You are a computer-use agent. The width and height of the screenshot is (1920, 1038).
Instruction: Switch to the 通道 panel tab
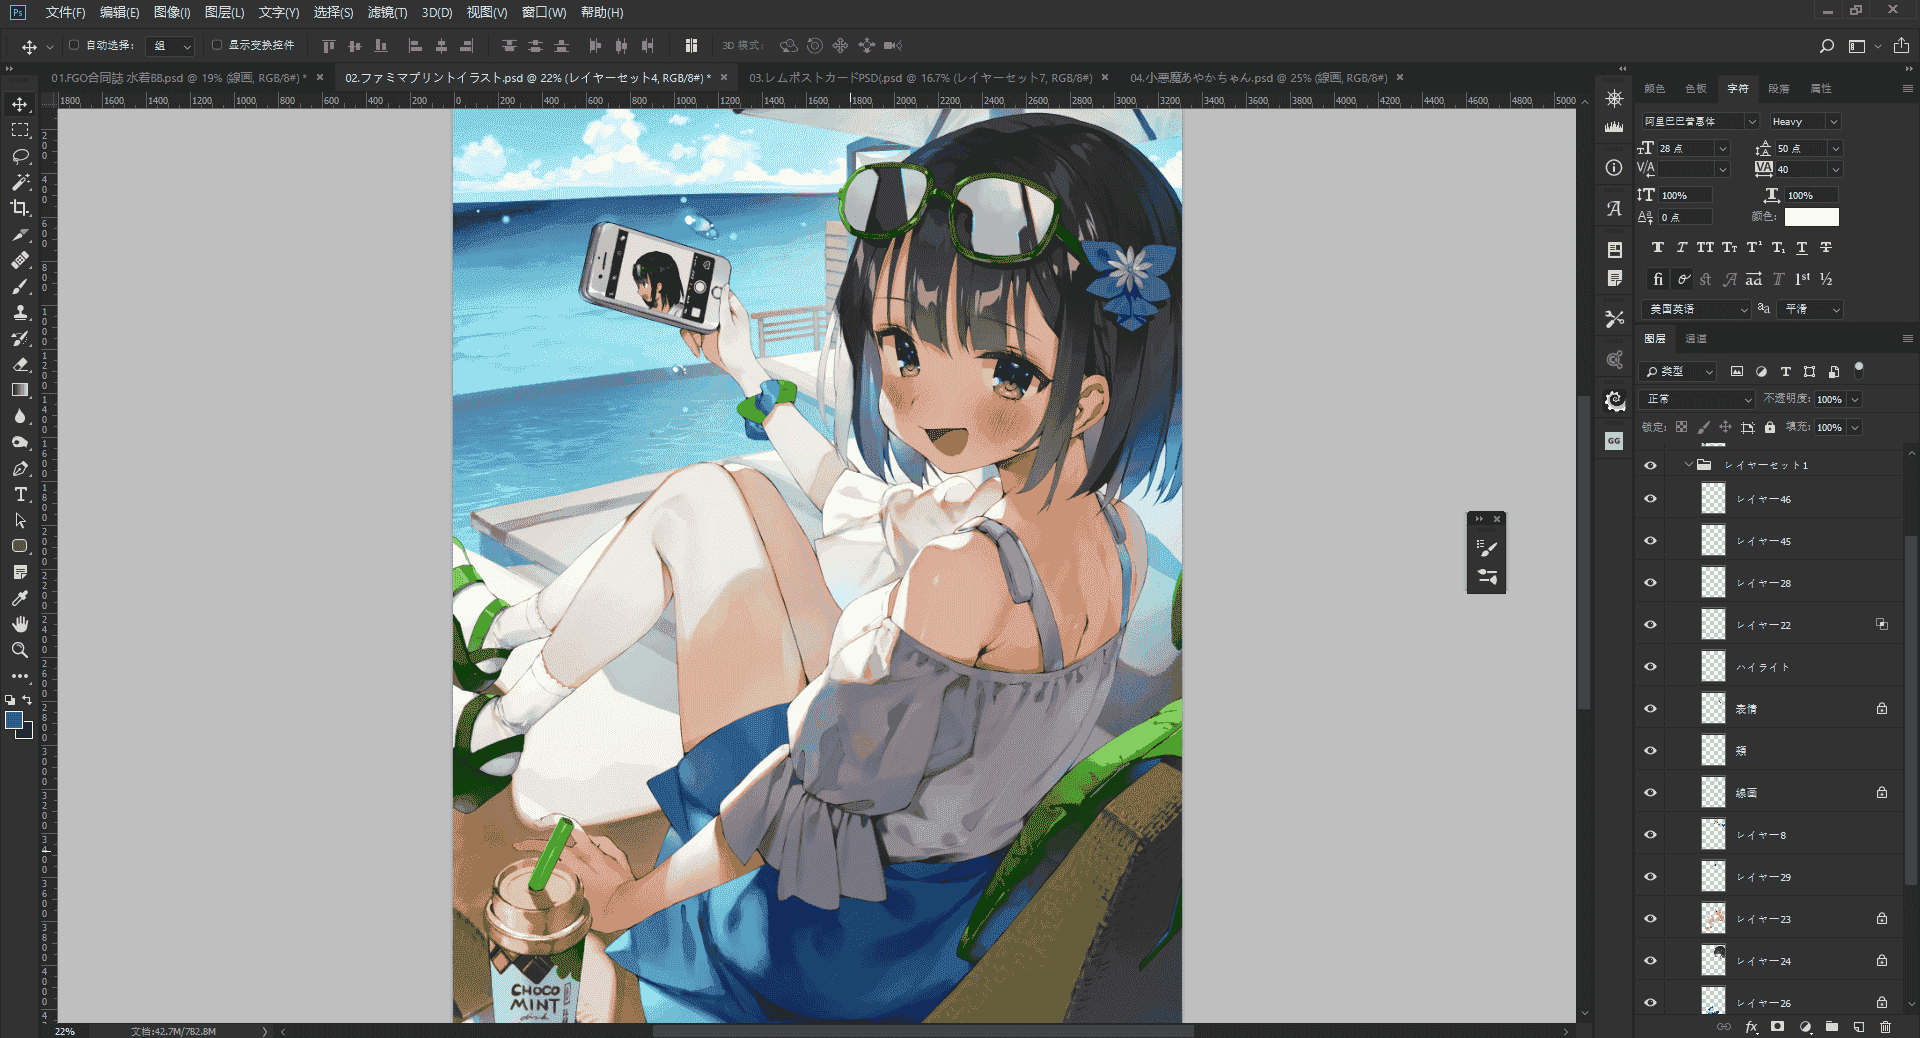tap(1696, 339)
